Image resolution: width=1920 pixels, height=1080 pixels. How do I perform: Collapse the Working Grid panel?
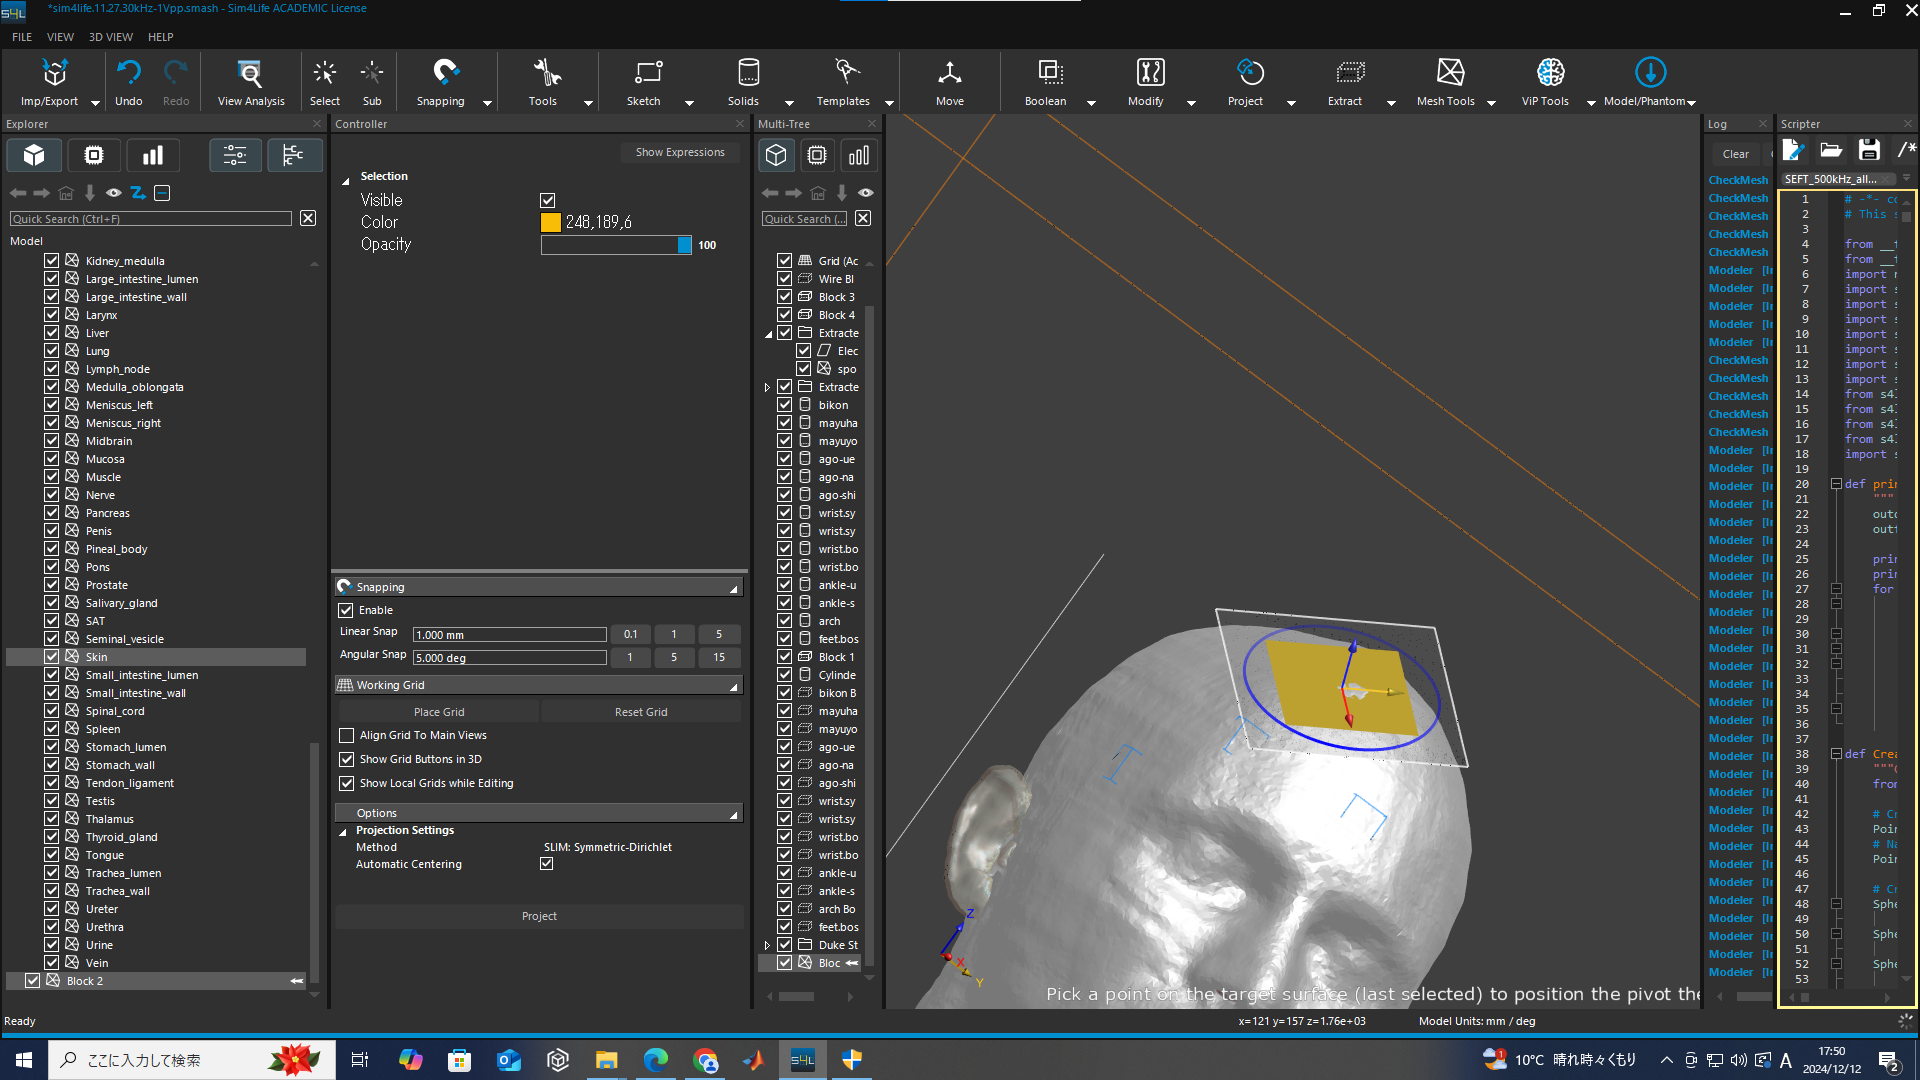(734, 686)
